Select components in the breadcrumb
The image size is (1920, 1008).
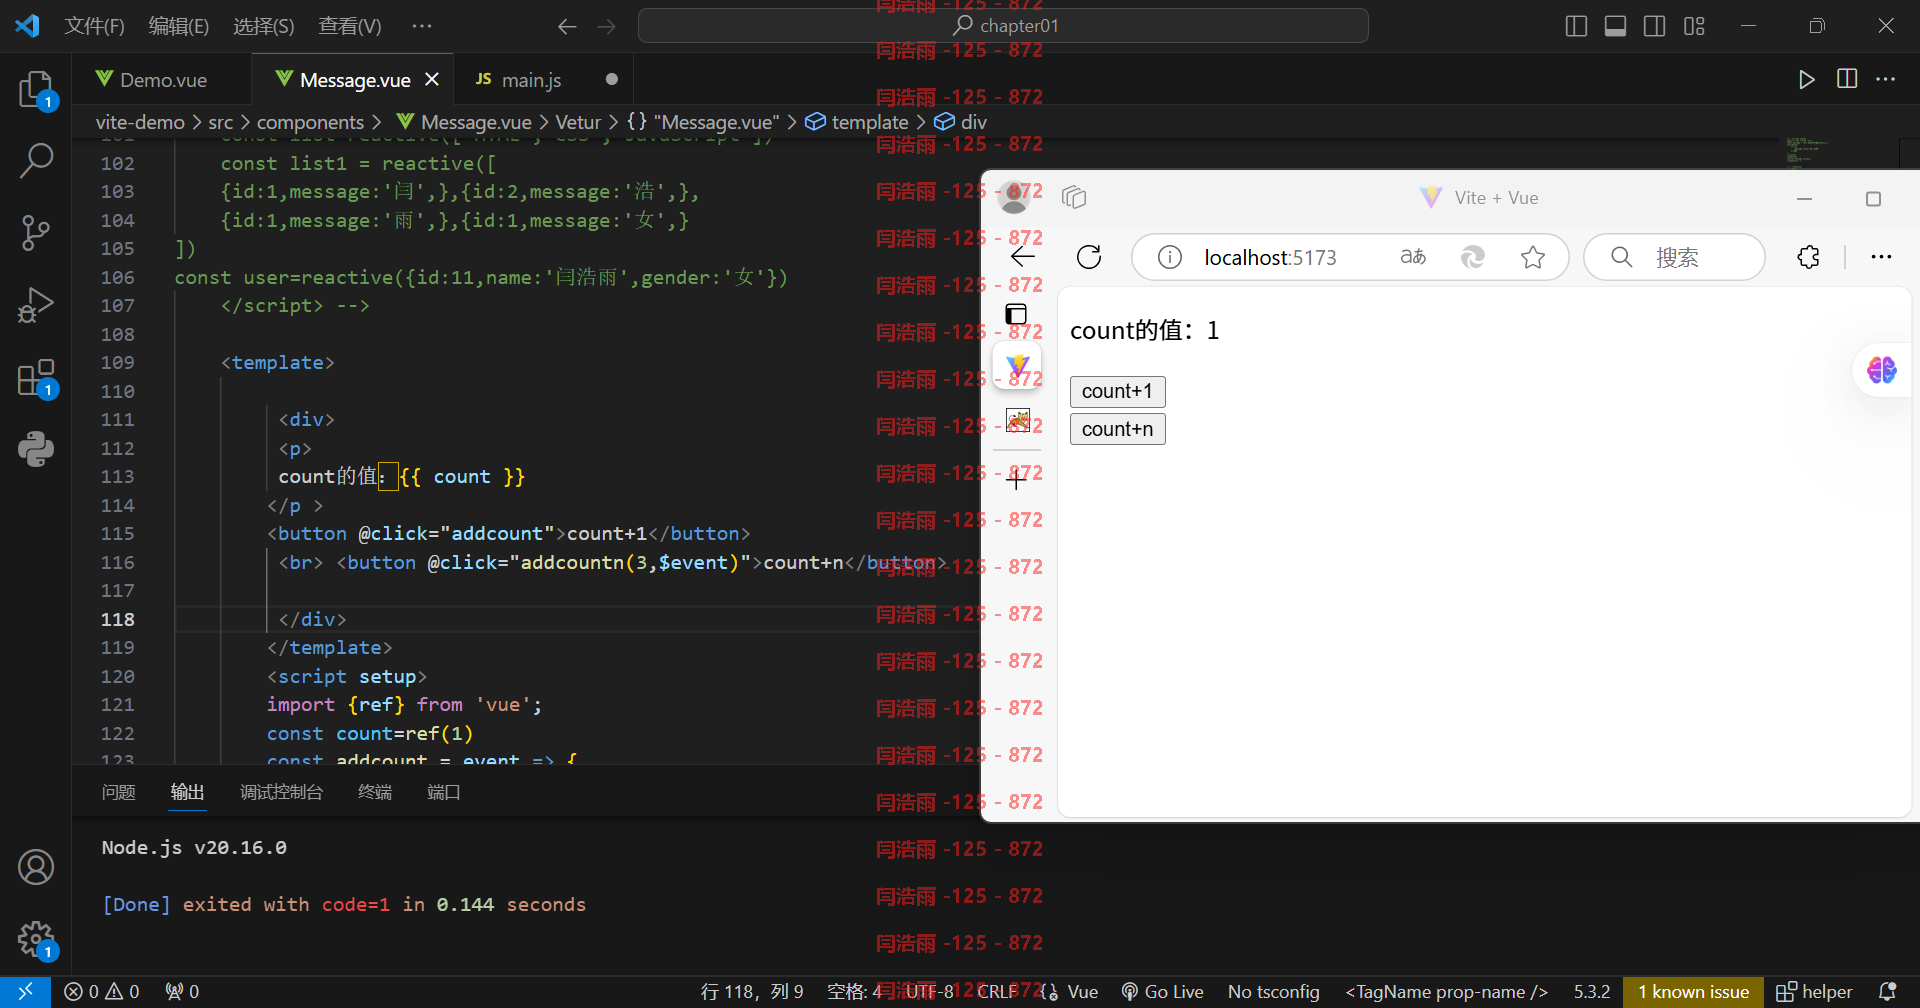click(310, 122)
